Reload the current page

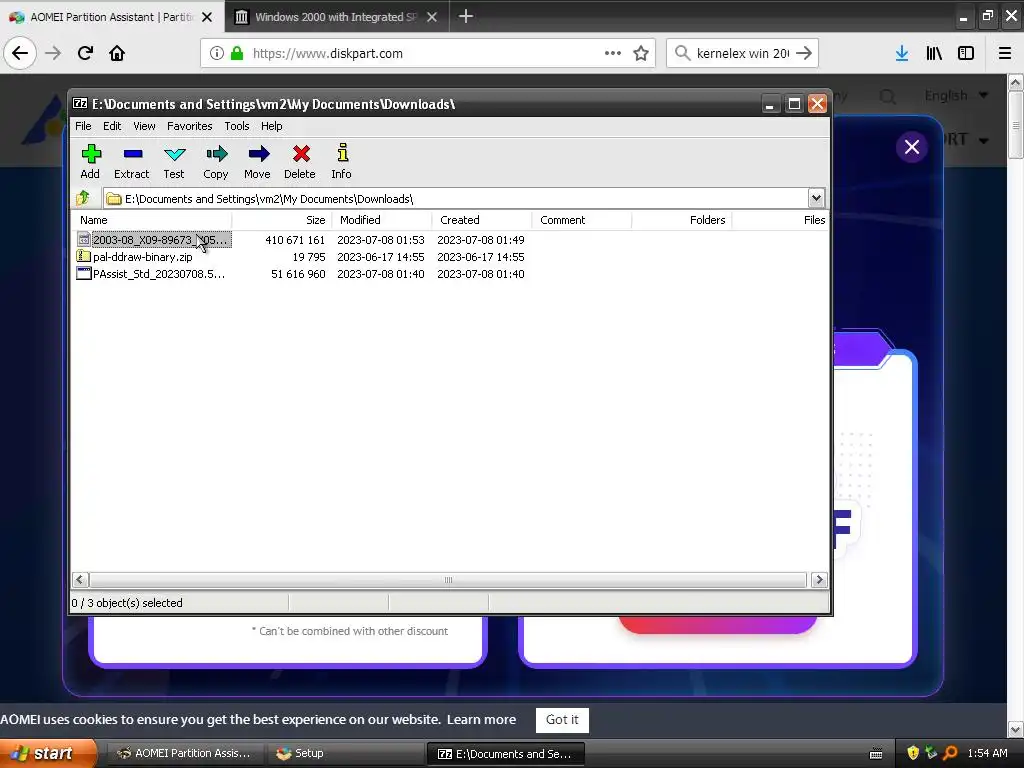click(x=85, y=53)
